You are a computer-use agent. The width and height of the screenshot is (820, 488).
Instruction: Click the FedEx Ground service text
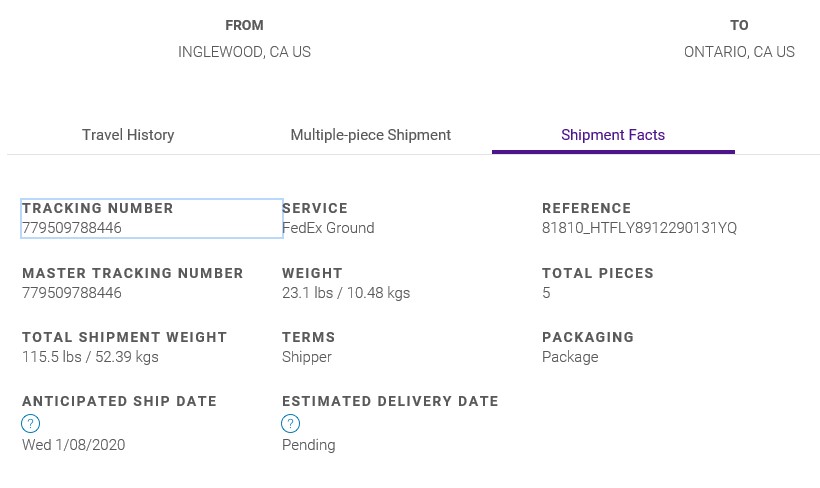pos(328,228)
